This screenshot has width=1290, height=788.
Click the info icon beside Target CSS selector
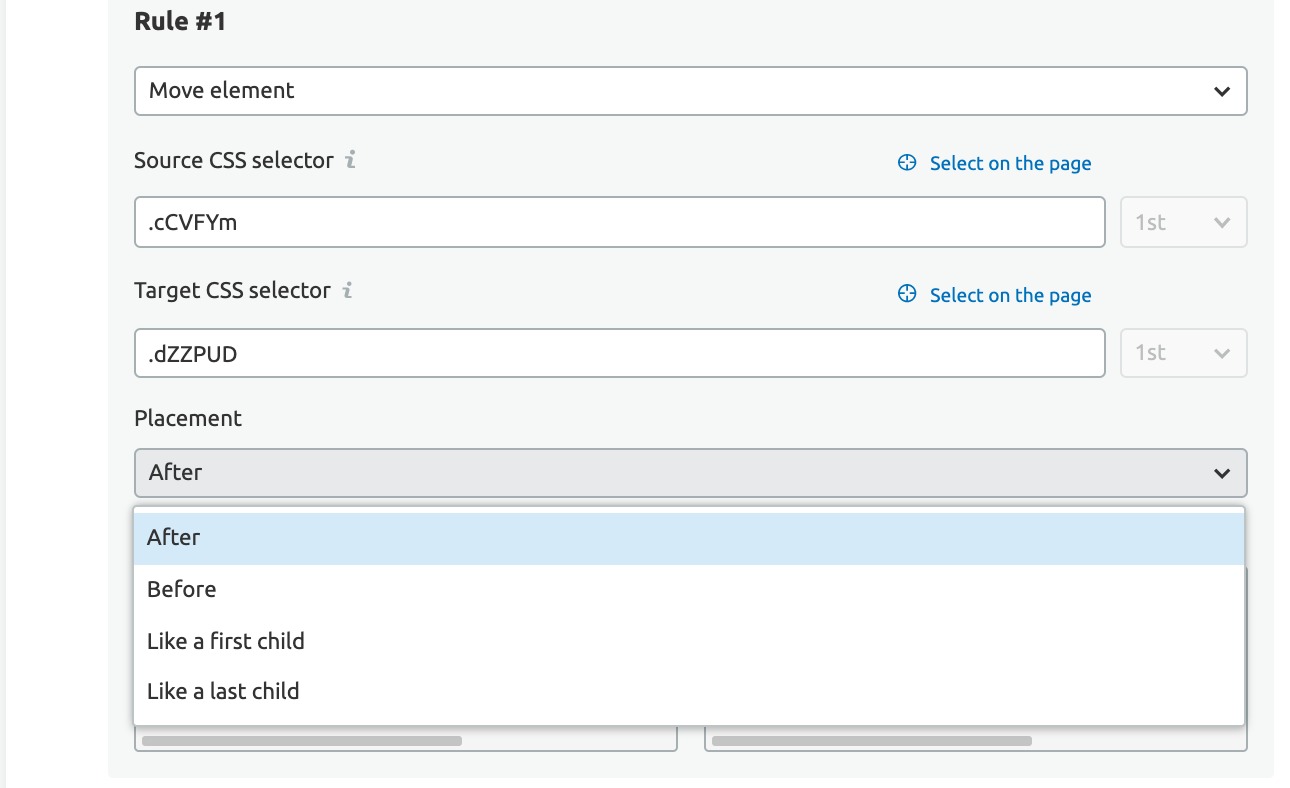[347, 291]
